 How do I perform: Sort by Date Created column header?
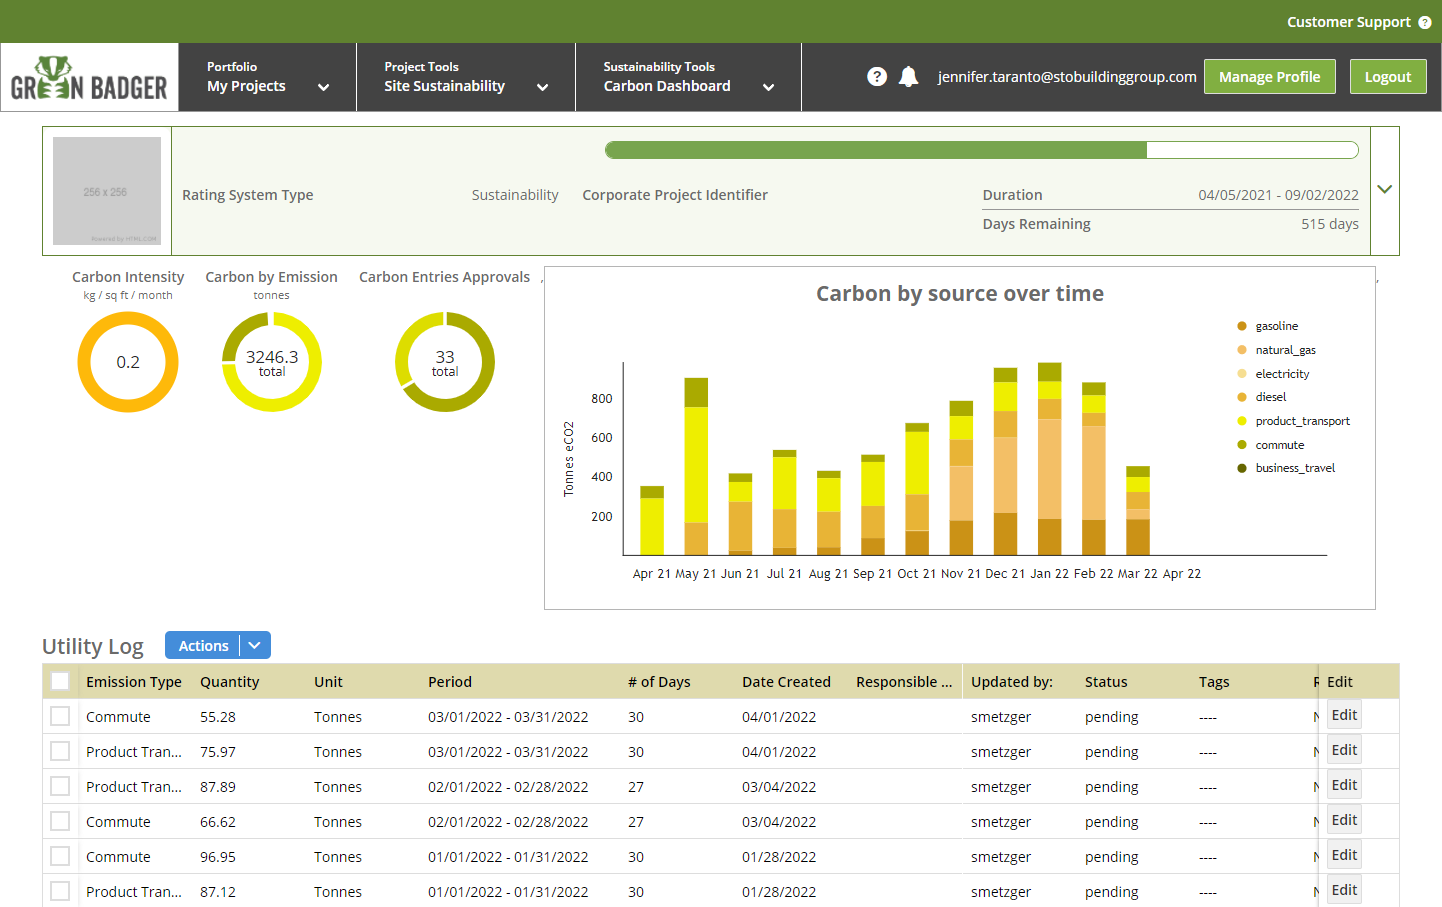(x=786, y=682)
